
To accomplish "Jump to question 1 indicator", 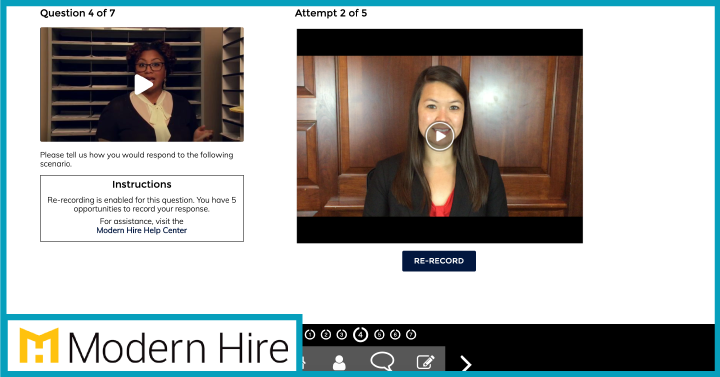I will click(x=310, y=335).
